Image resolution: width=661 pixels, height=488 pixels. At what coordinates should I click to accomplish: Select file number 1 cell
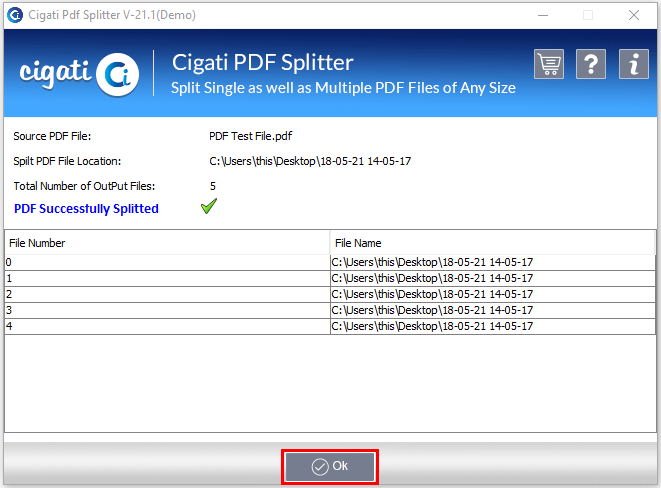167,278
